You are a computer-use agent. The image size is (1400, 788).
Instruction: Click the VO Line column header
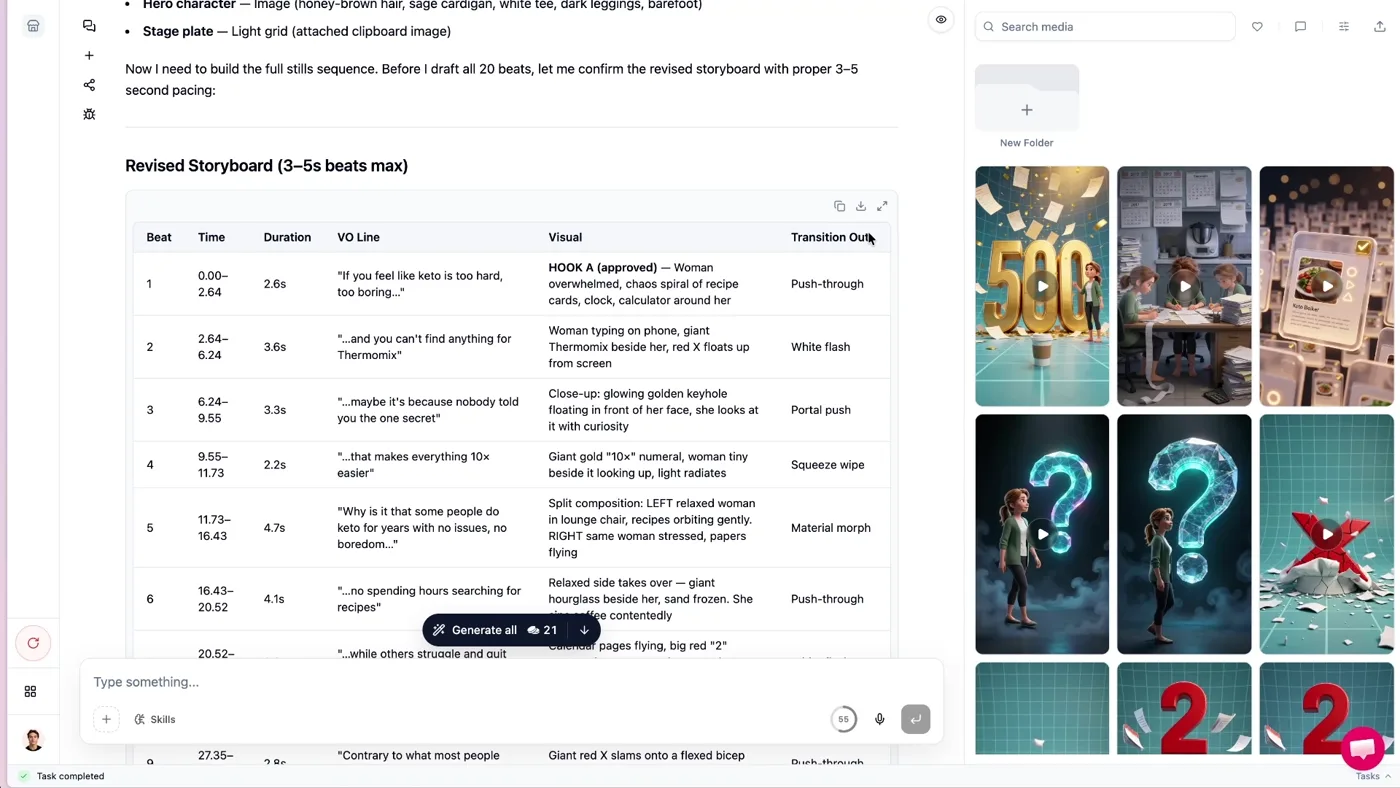click(358, 237)
